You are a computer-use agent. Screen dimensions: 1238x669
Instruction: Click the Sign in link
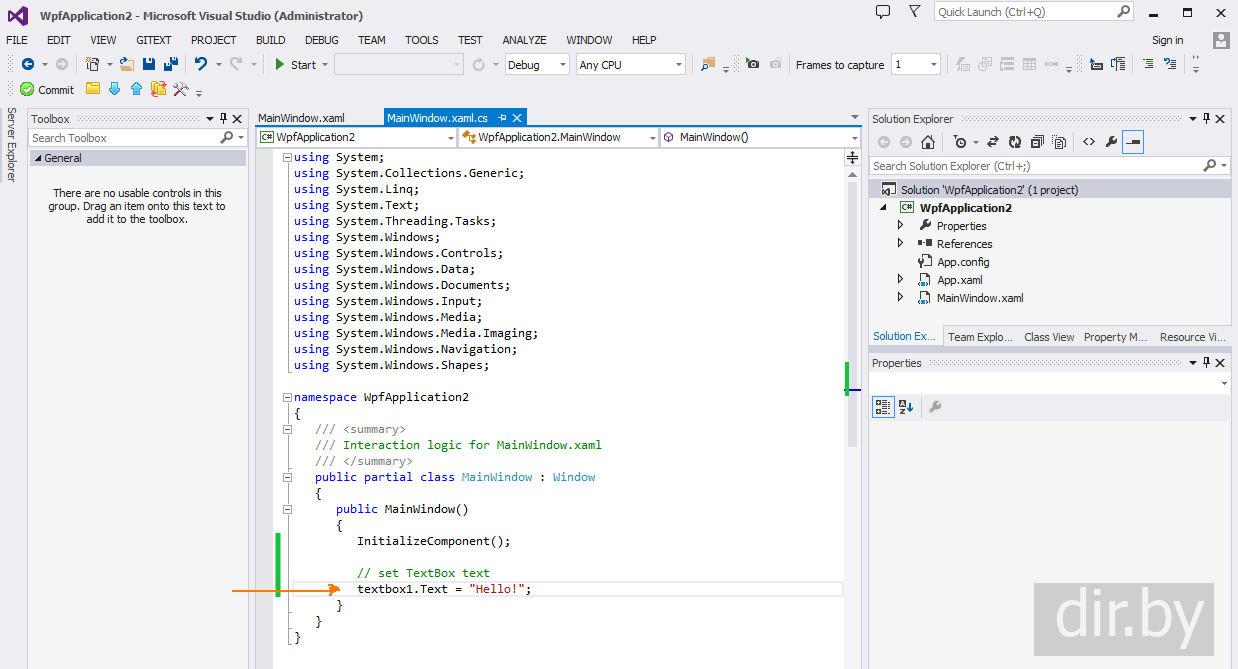coord(1167,40)
